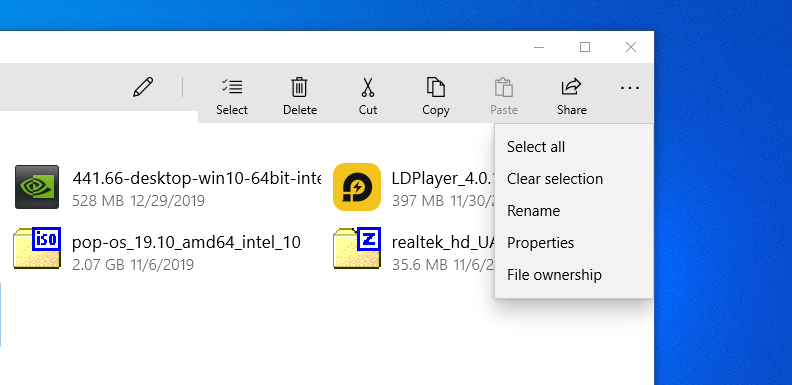792x385 pixels.
Task: Click the pencil rename icon in toolbar
Action: [x=143, y=87]
